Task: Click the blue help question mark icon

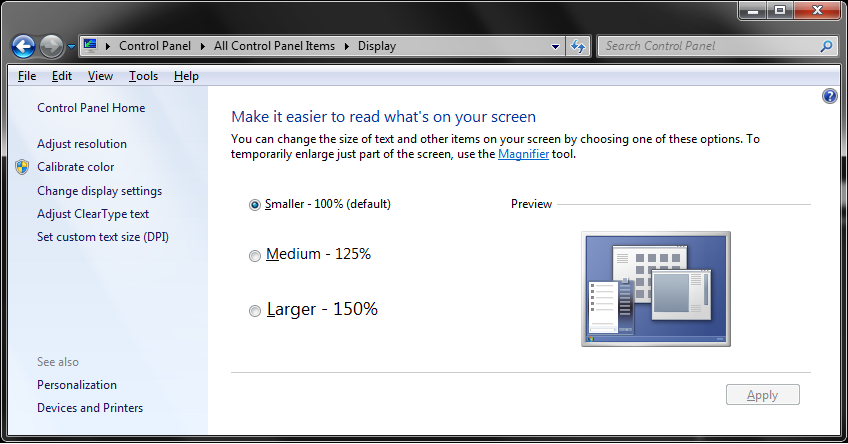Action: pos(830,96)
